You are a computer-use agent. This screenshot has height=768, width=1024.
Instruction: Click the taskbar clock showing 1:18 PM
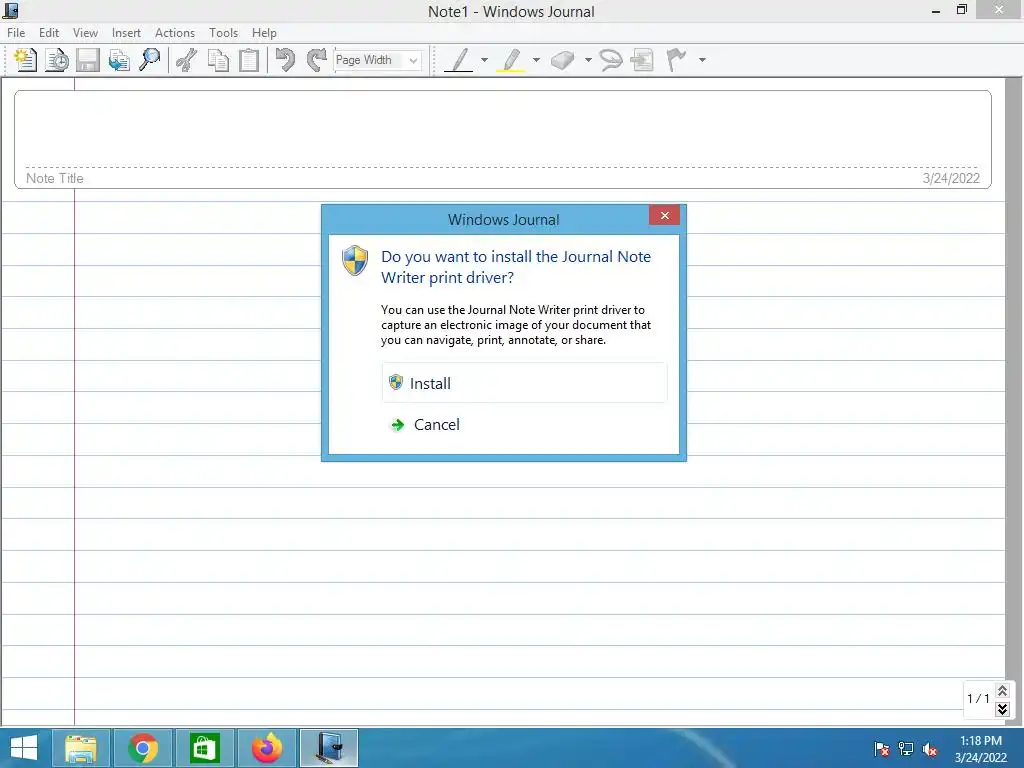pyautogui.click(x=980, y=749)
